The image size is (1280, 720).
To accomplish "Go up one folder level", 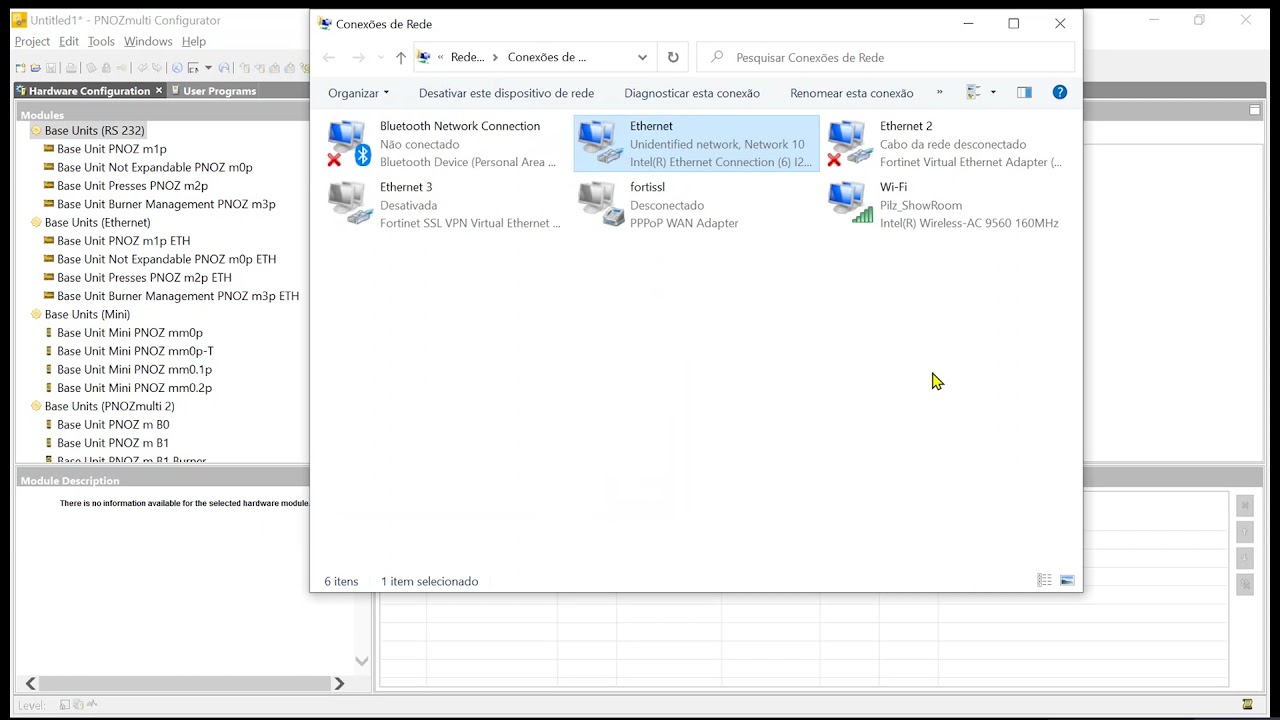I will [401, 57].
